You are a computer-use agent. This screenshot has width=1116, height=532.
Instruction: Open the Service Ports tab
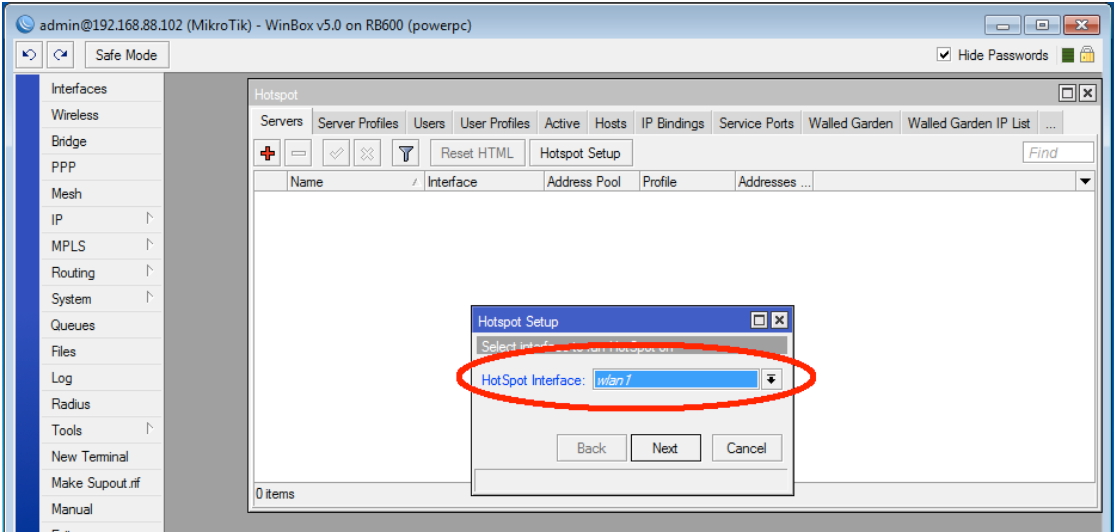(x=756, y=123)
